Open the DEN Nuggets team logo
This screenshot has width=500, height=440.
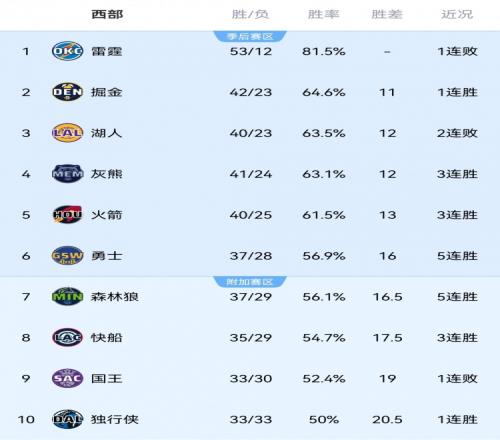tap(67, 92)
